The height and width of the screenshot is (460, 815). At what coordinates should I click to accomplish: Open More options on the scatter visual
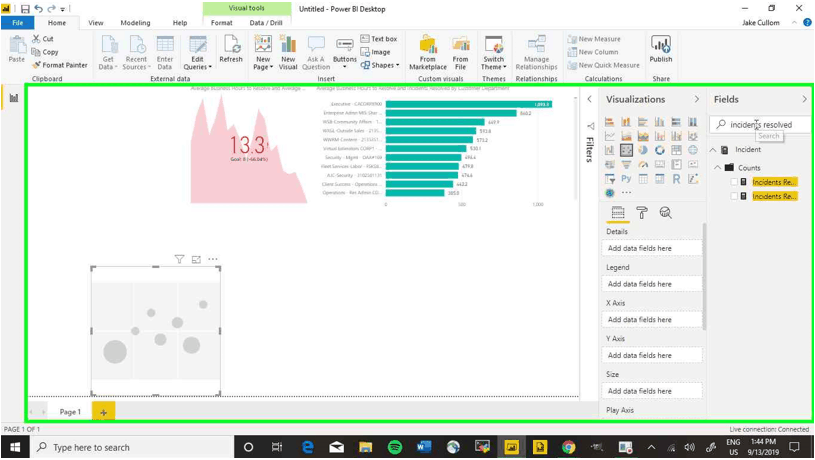click(213, 259)
